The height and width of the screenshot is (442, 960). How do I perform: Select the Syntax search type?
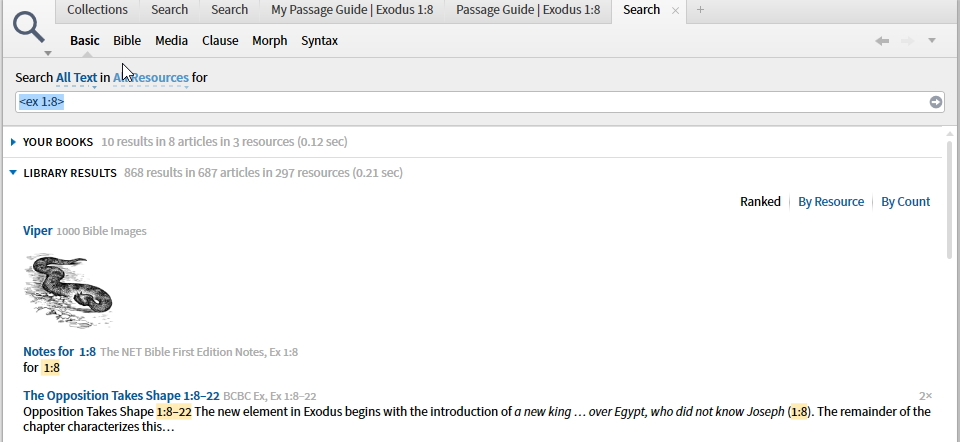[320, 41]
